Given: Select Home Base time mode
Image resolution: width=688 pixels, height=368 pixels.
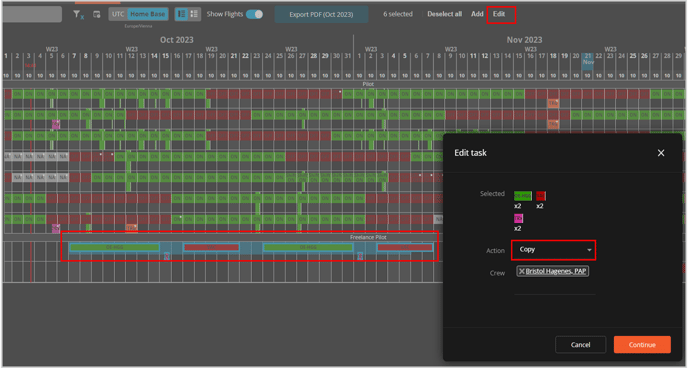Looking at the screenshot, I should click(x=147, y=14).
